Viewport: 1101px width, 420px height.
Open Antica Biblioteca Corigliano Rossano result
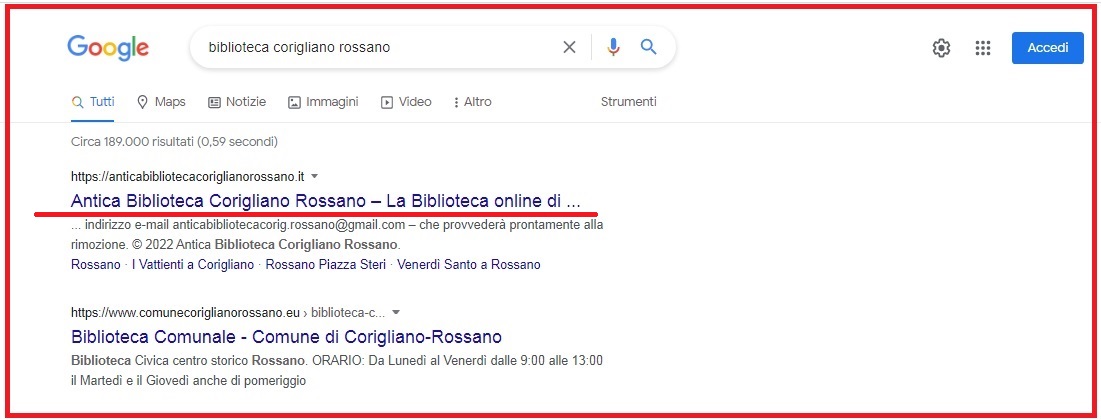[x=326, y=201]
